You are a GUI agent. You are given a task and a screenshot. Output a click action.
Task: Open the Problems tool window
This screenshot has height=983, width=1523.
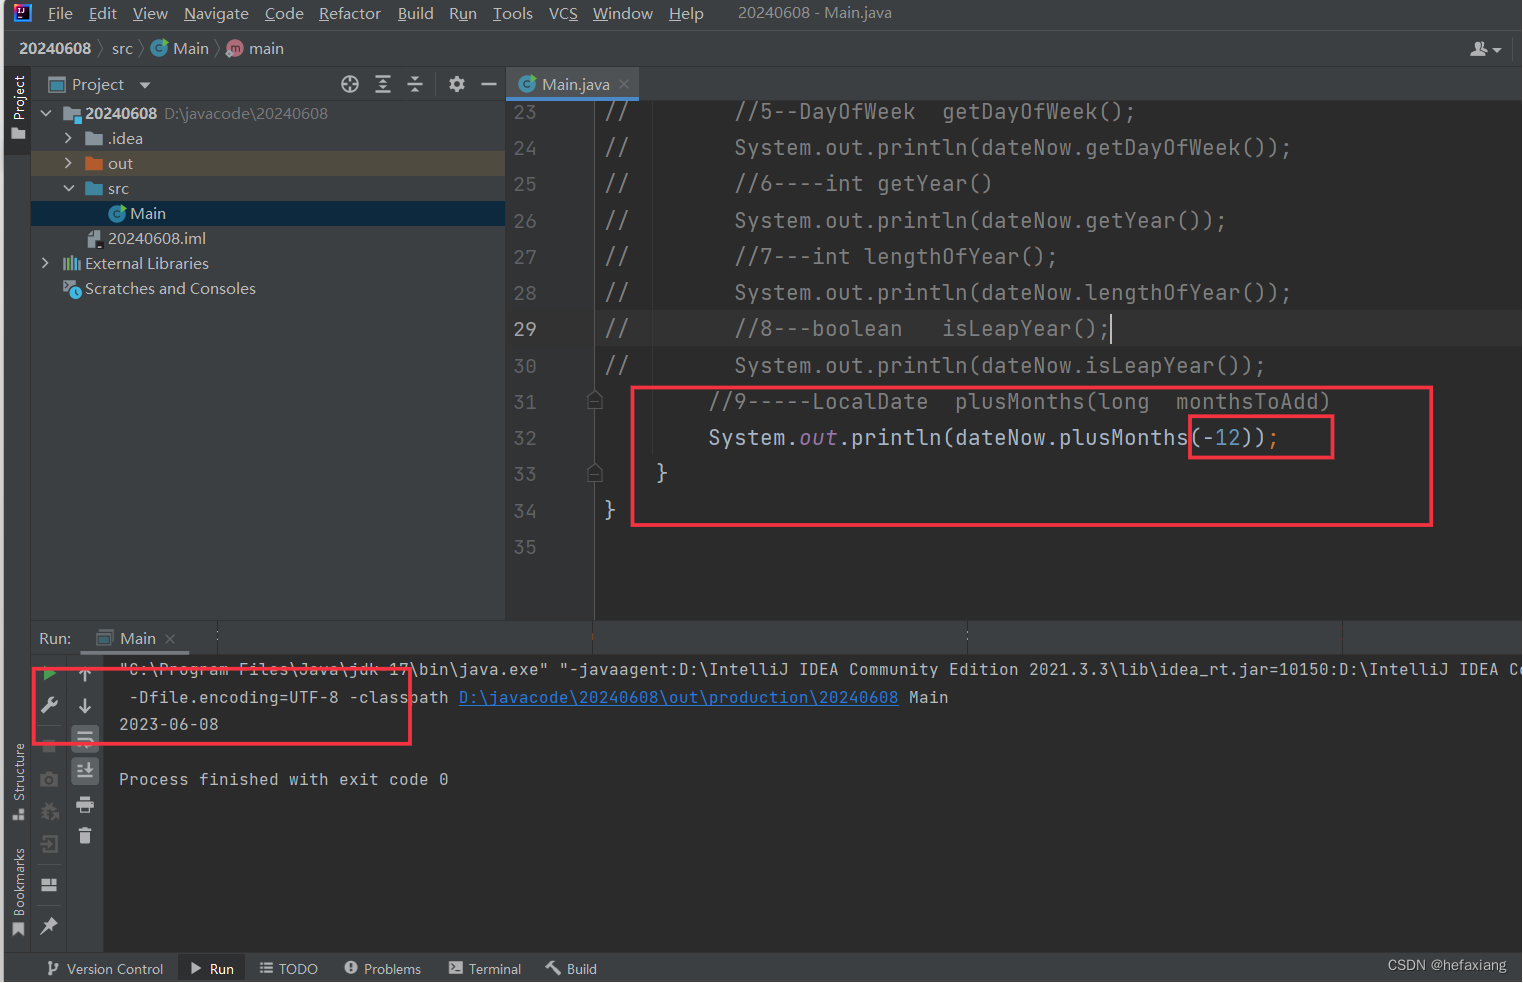pyautogui.click(x=383, y=969)
